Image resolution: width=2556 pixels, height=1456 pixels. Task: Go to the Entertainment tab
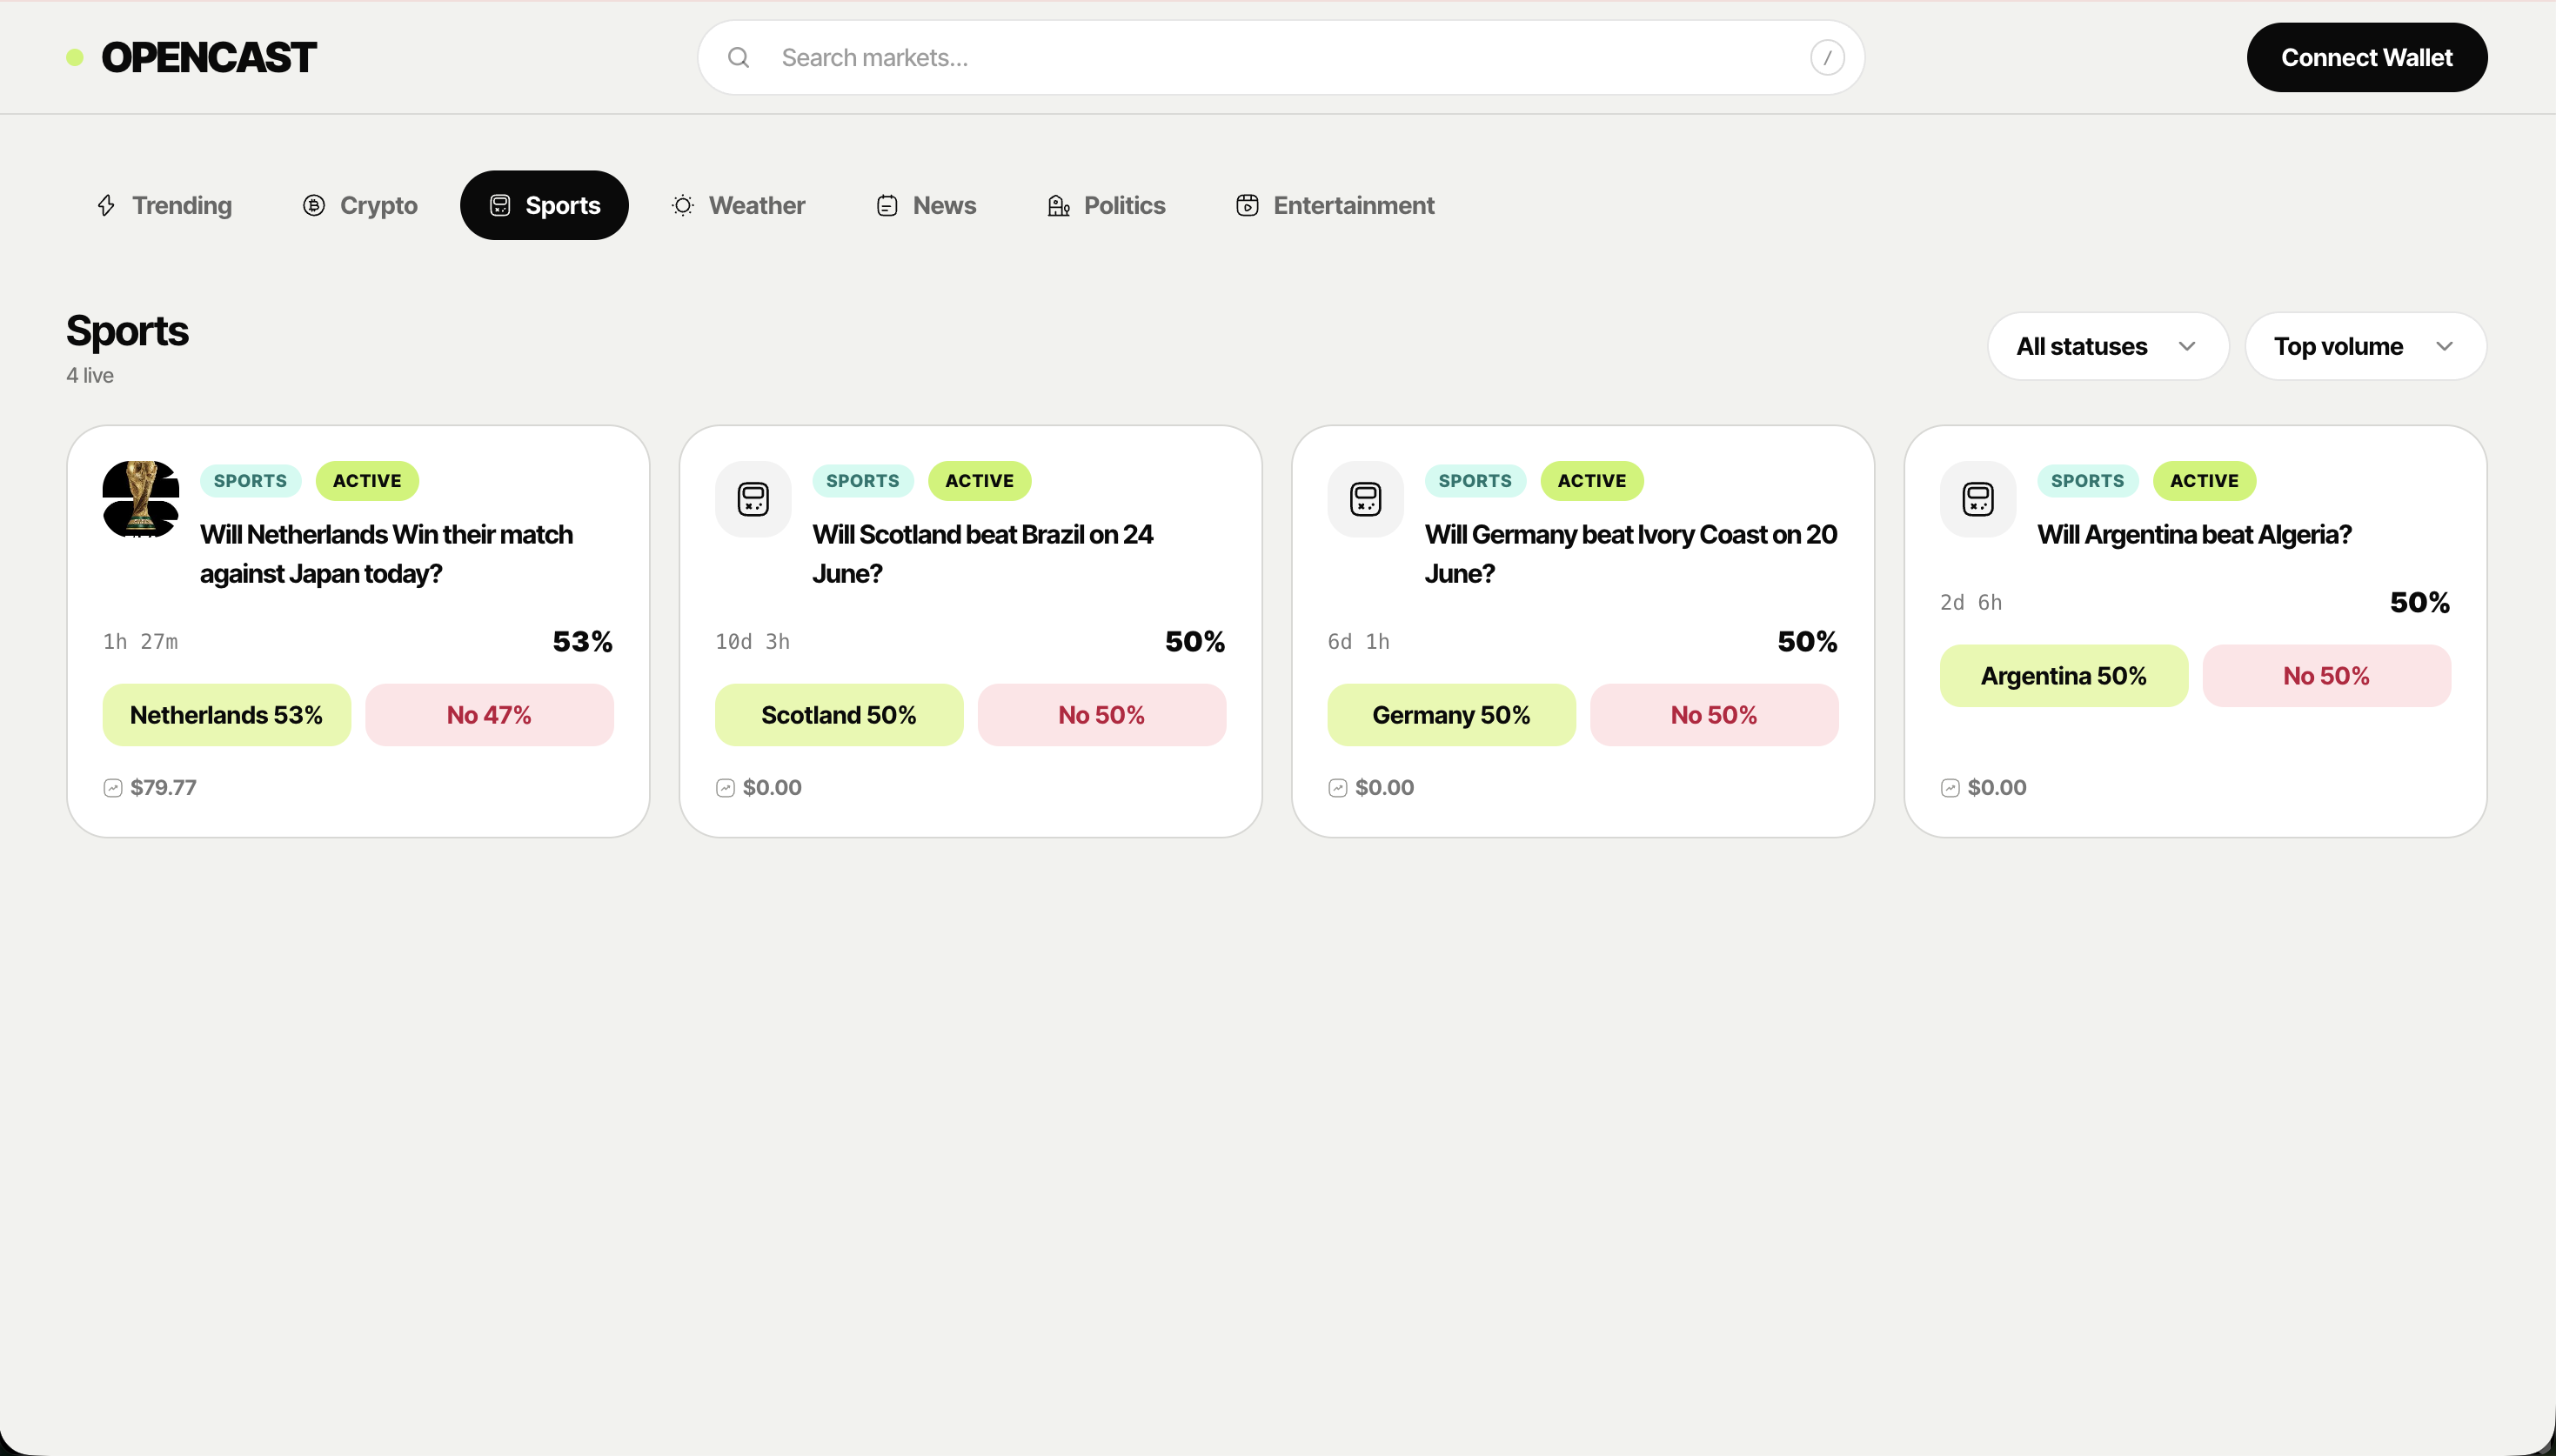coord(1335,206)
